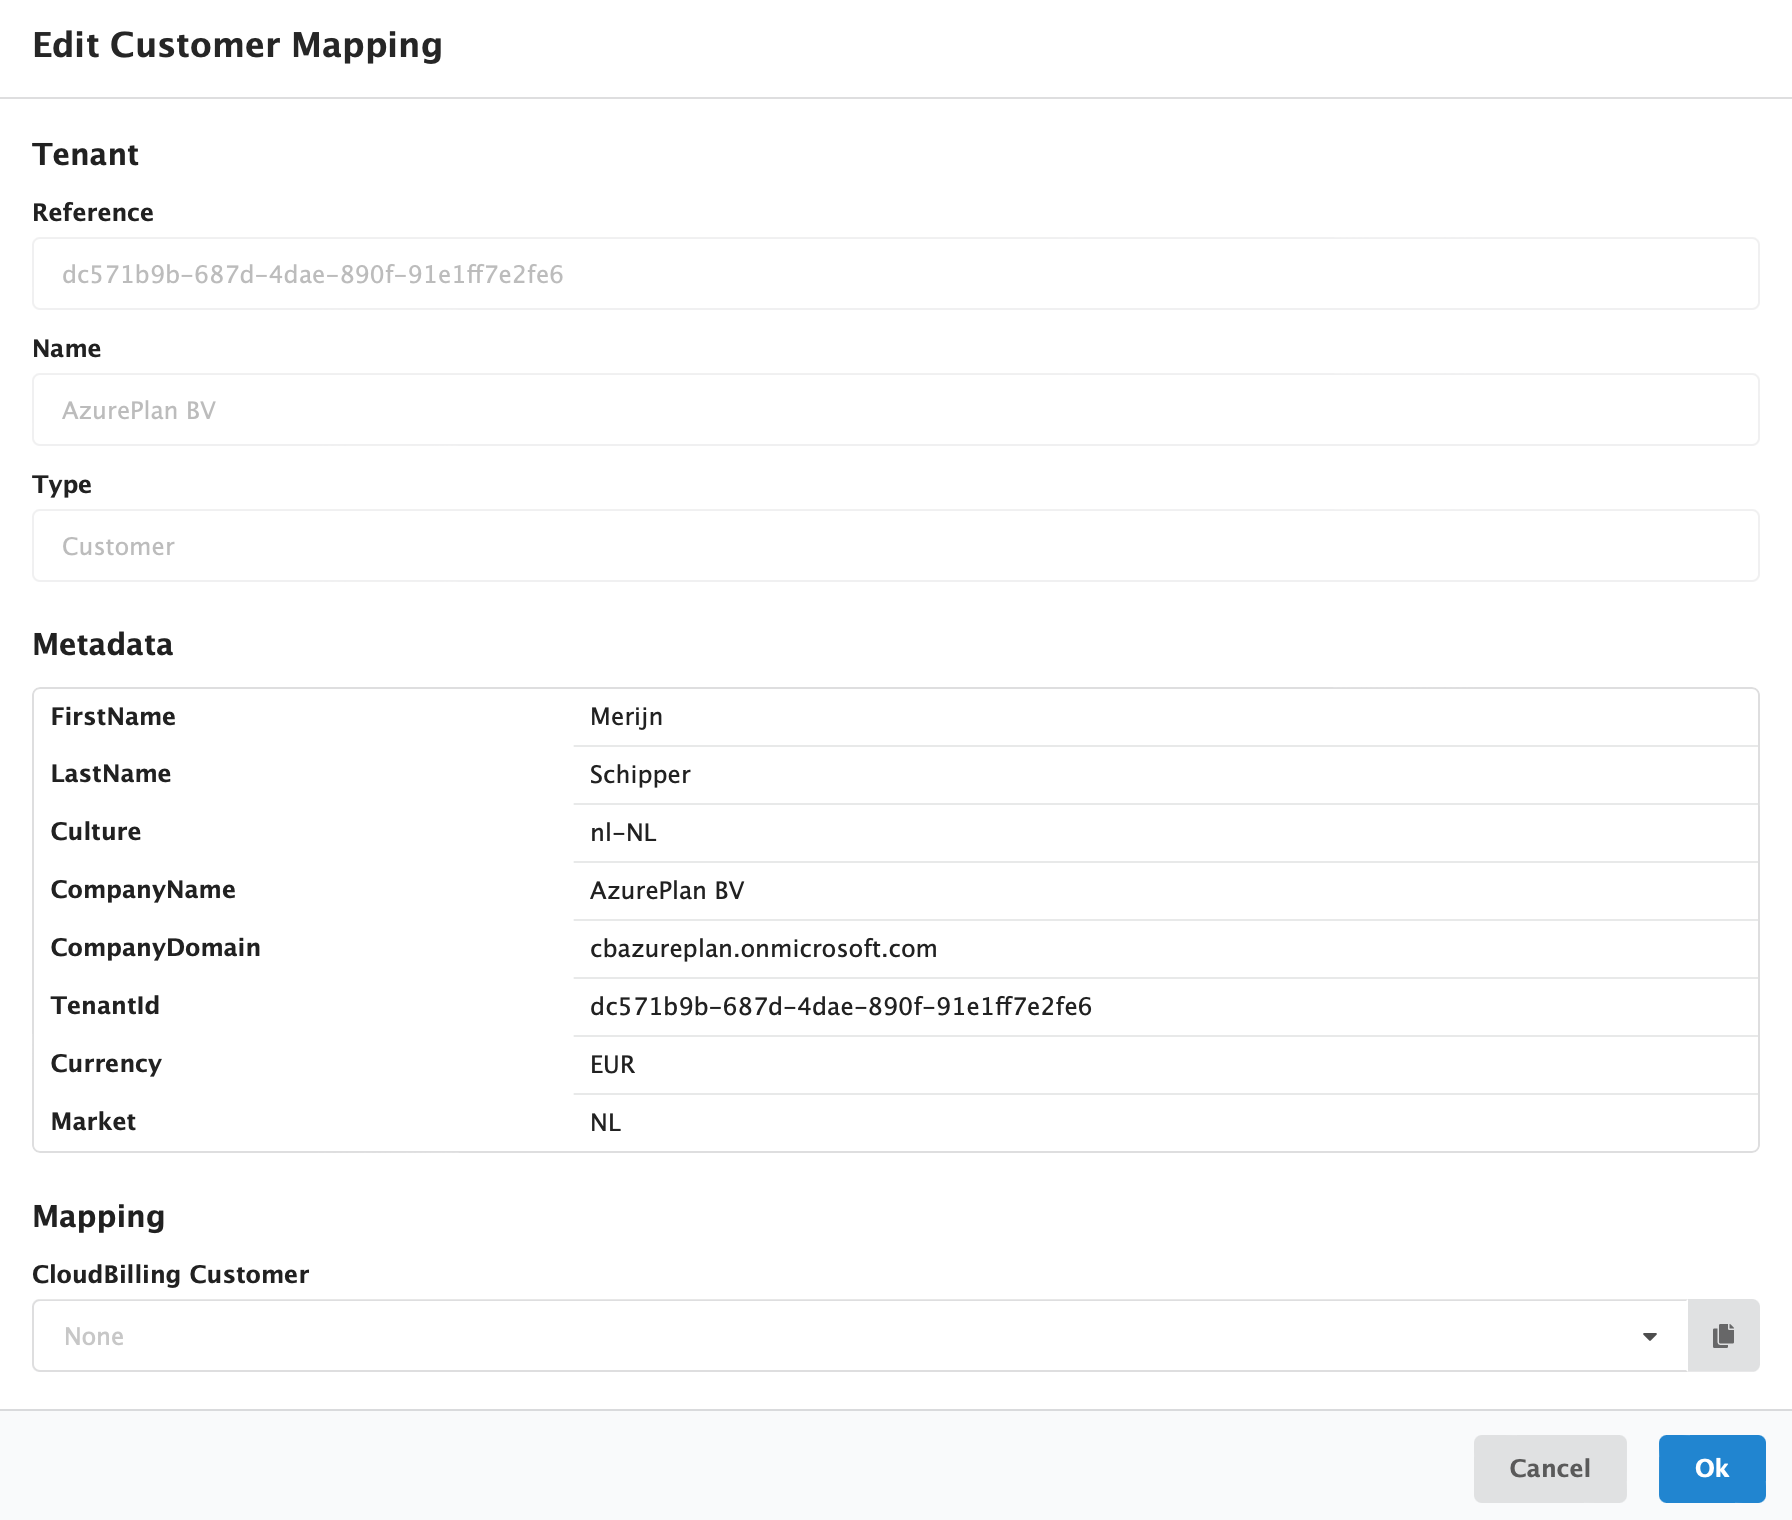The height and width of the screenshot is (1520, 1792).
Task: Click the Cancel button
Action: (1549, 1468)
